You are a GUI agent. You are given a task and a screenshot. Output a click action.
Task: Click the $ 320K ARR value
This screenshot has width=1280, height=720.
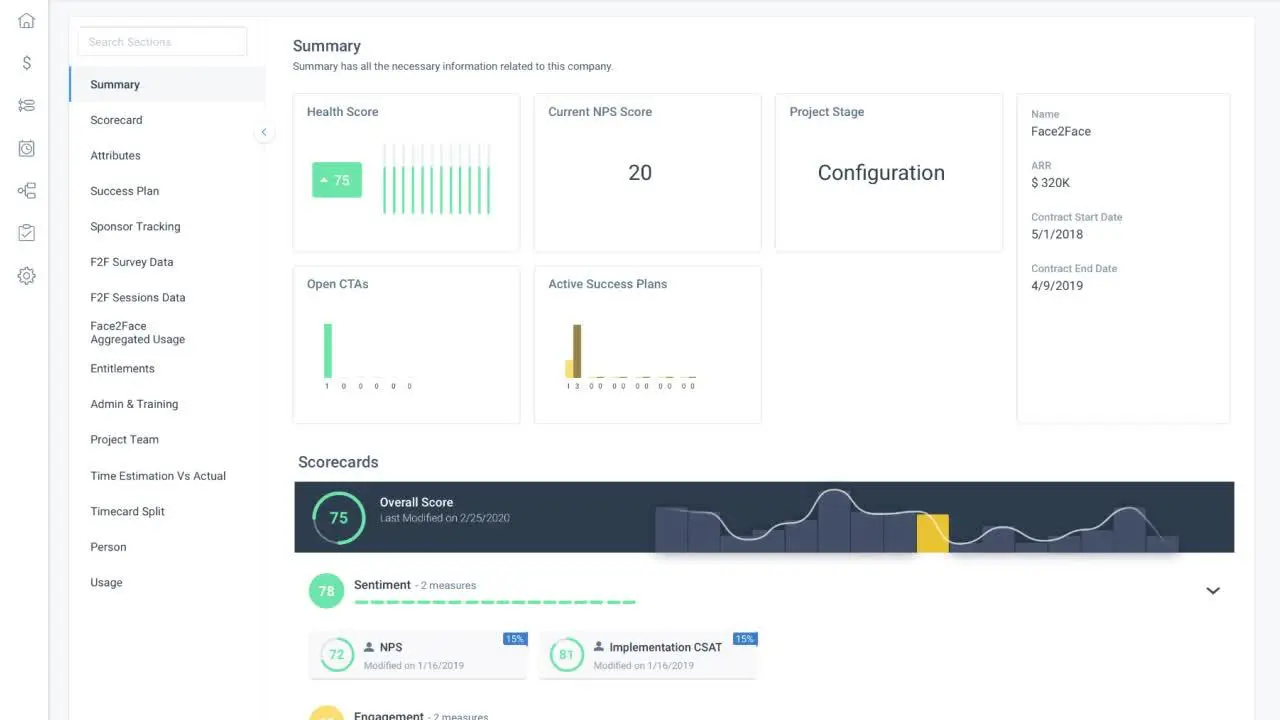(1051, 183)
